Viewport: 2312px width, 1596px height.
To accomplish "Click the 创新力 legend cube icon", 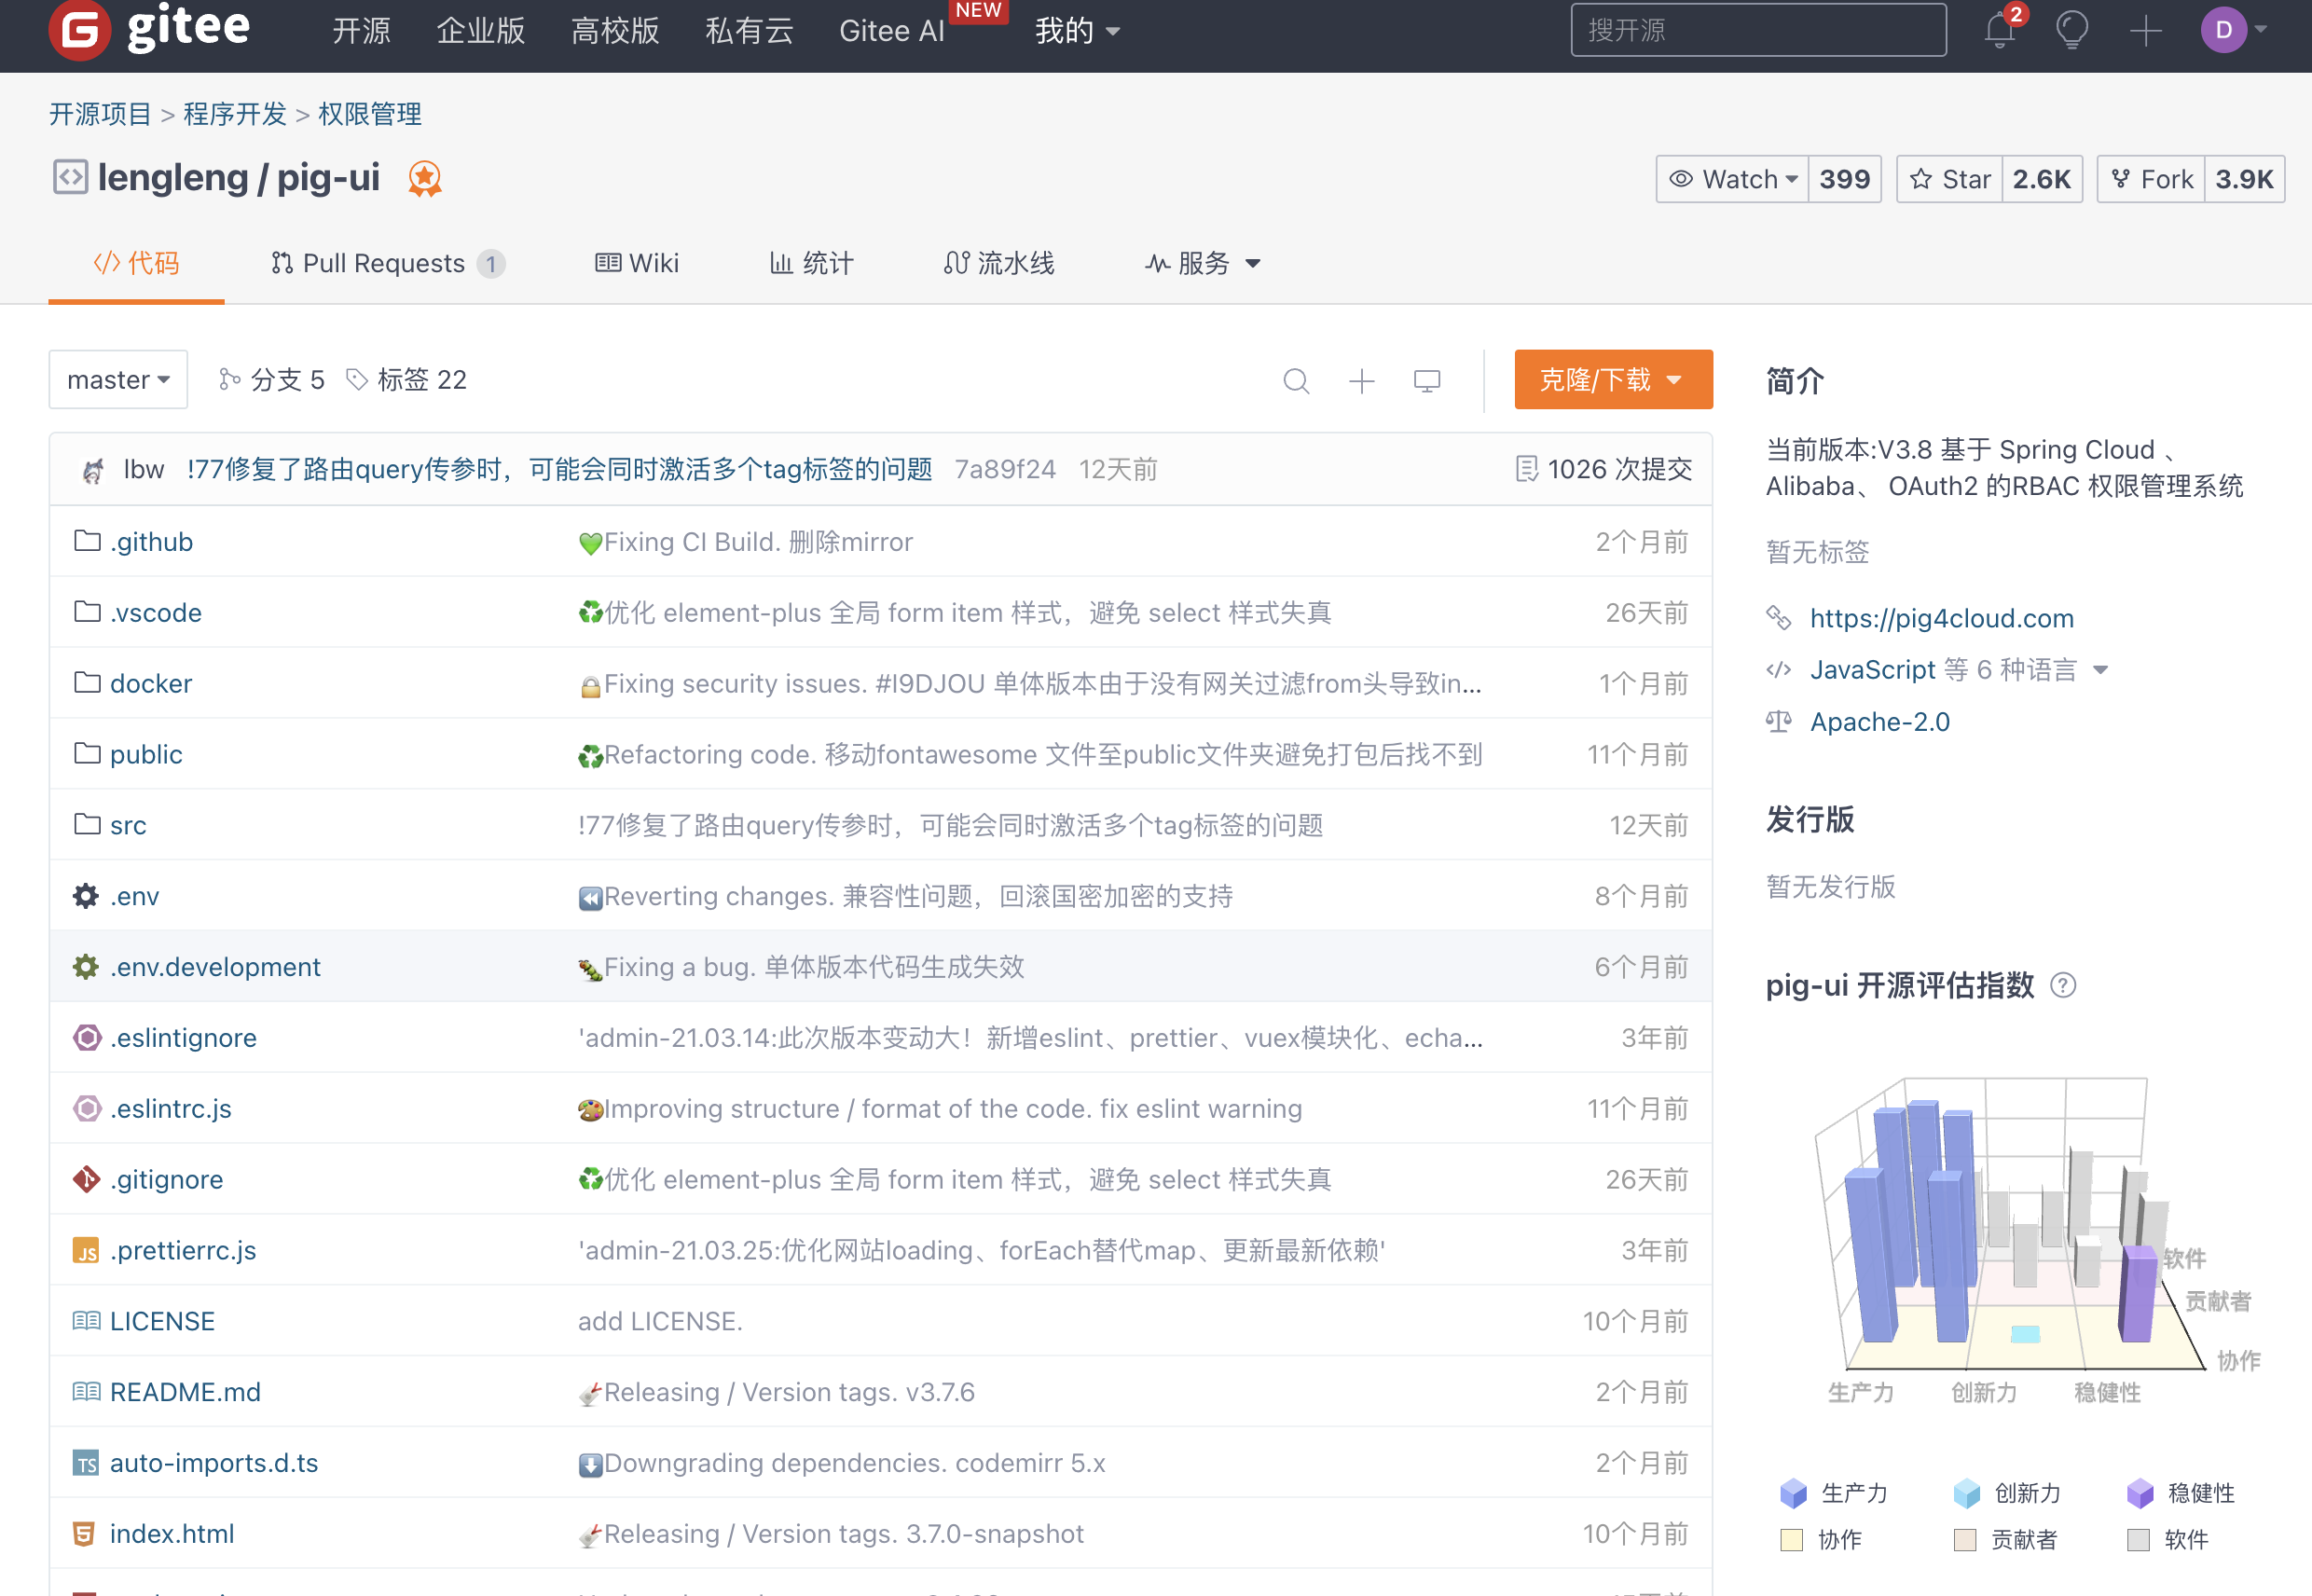I will [1966, 1493].
